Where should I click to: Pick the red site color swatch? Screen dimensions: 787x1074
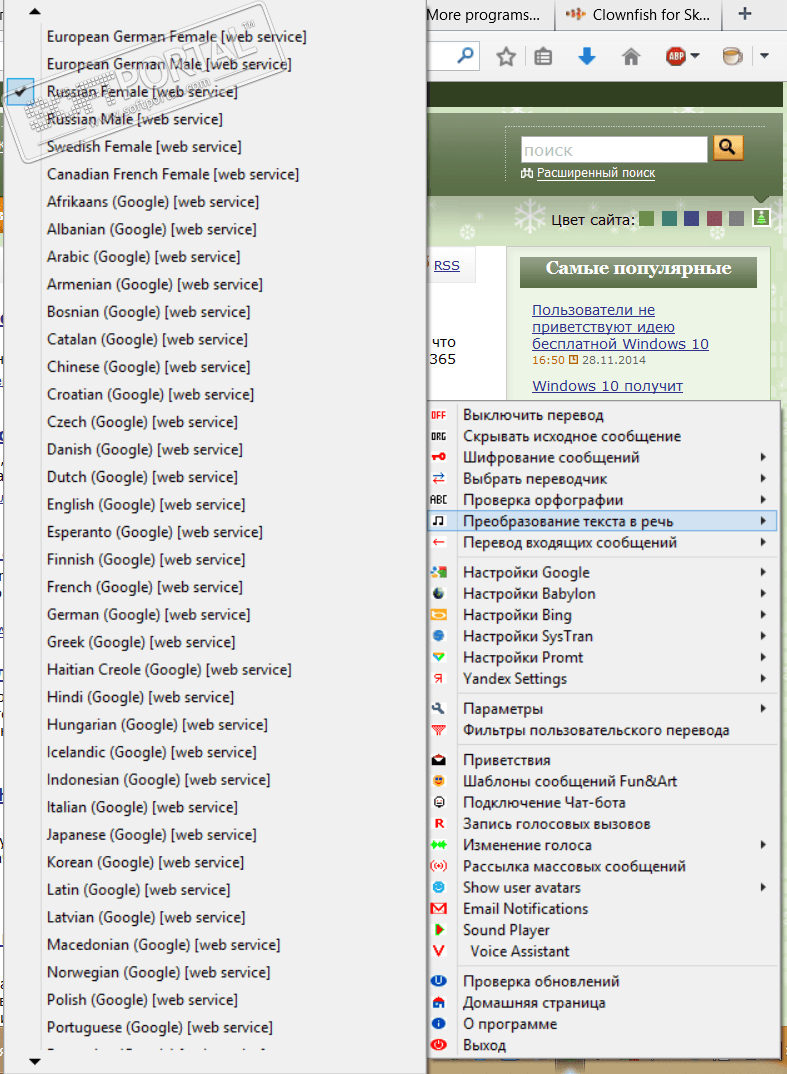click(x=714, y=218)
